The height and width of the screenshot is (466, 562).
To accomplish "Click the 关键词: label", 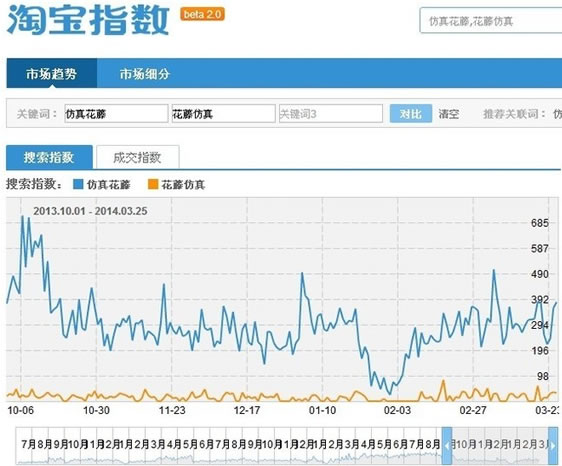I will pyautogui.click(x=37, y=114).
